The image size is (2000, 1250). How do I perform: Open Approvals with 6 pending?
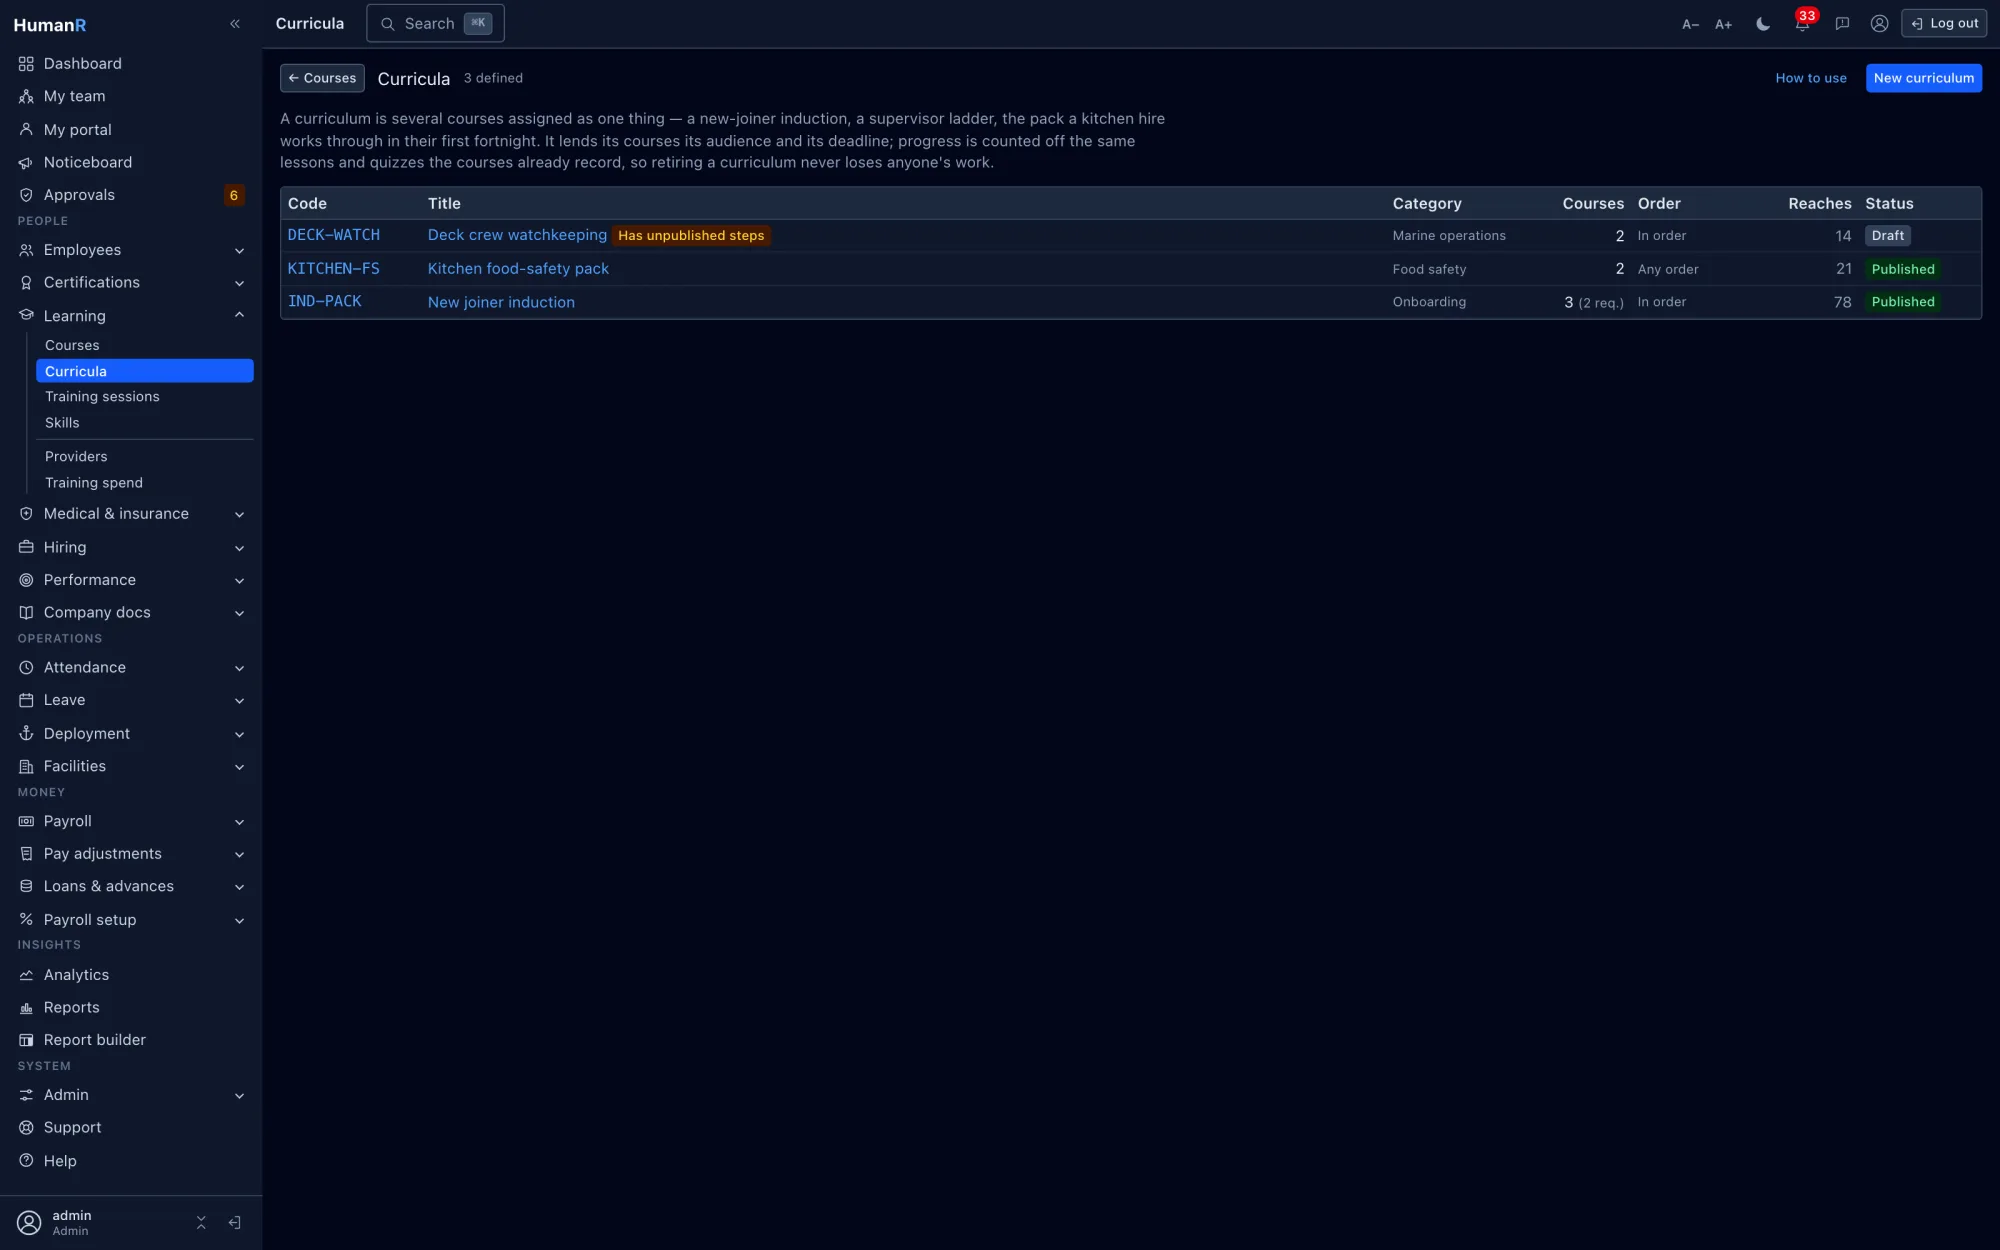[131, 195]
